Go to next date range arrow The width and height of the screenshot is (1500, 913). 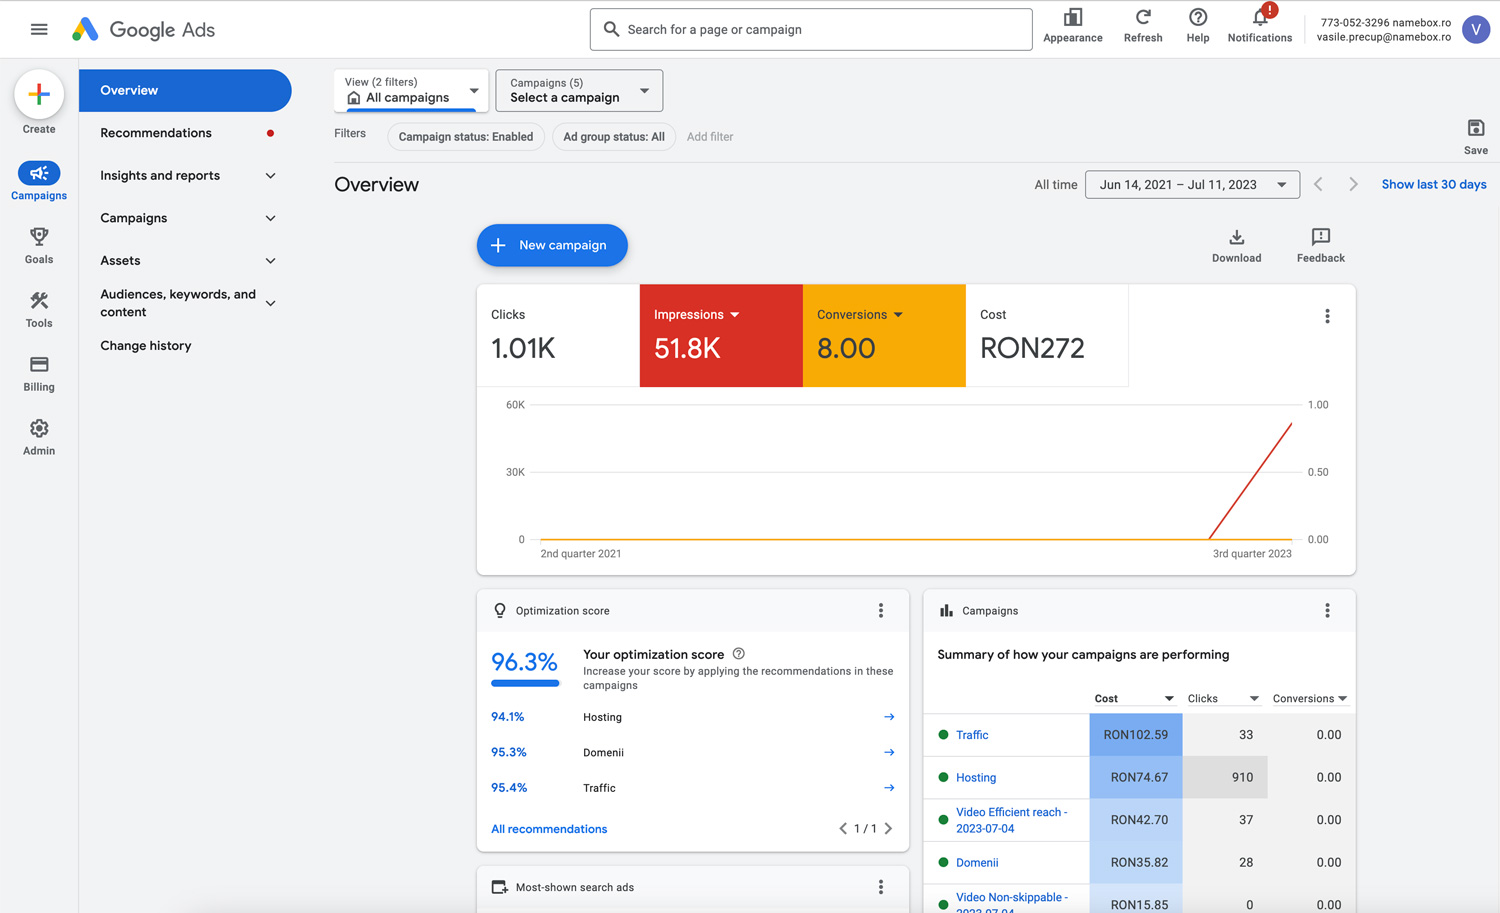click(1353, 184)
